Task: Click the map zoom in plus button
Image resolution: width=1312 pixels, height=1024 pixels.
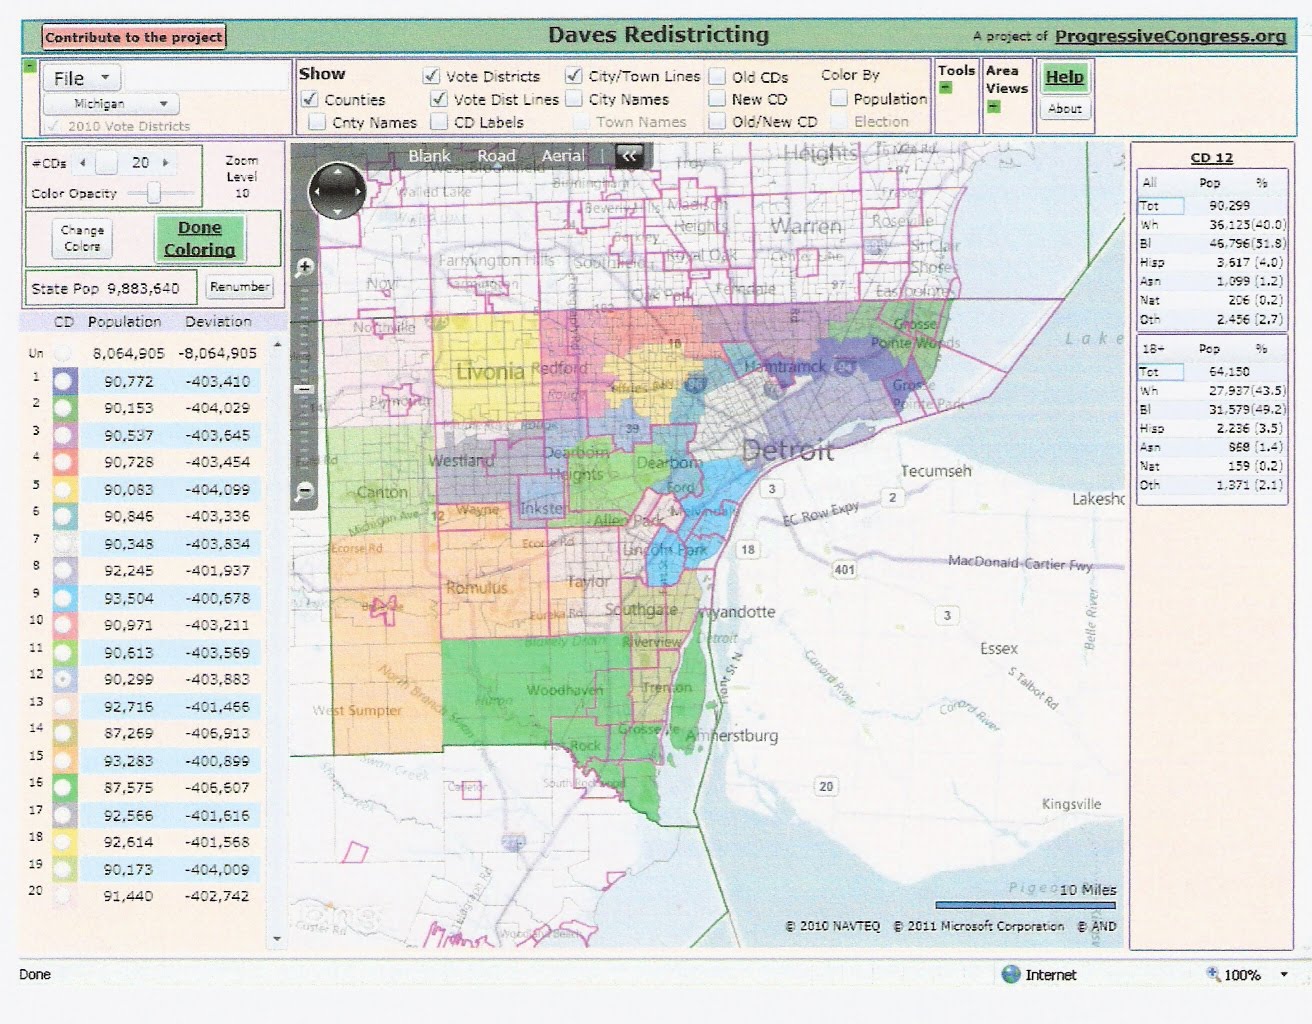Action: pyautogui.click(x=306, y=267)
